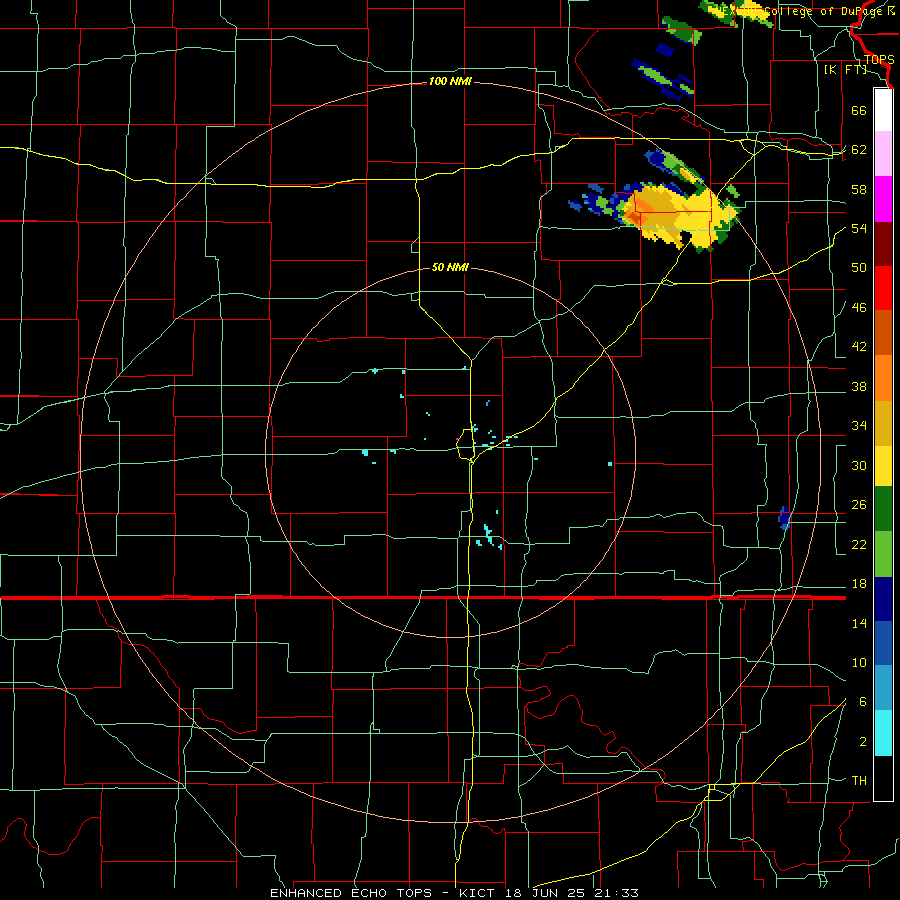Screen dimensions: 900x900
Task: Pick the light green legend swatch near 22
Action: point(883,554)
